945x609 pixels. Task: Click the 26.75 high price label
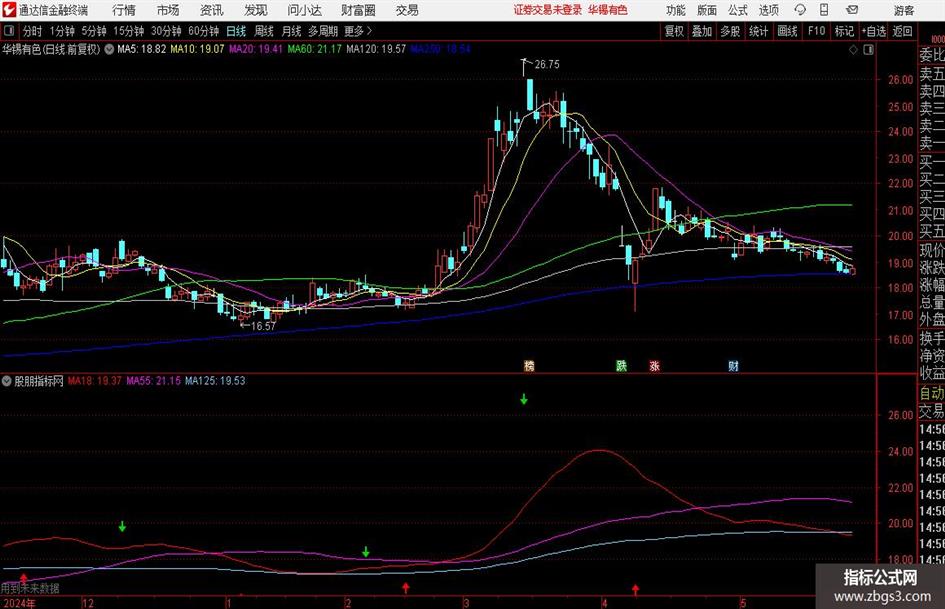547,65
